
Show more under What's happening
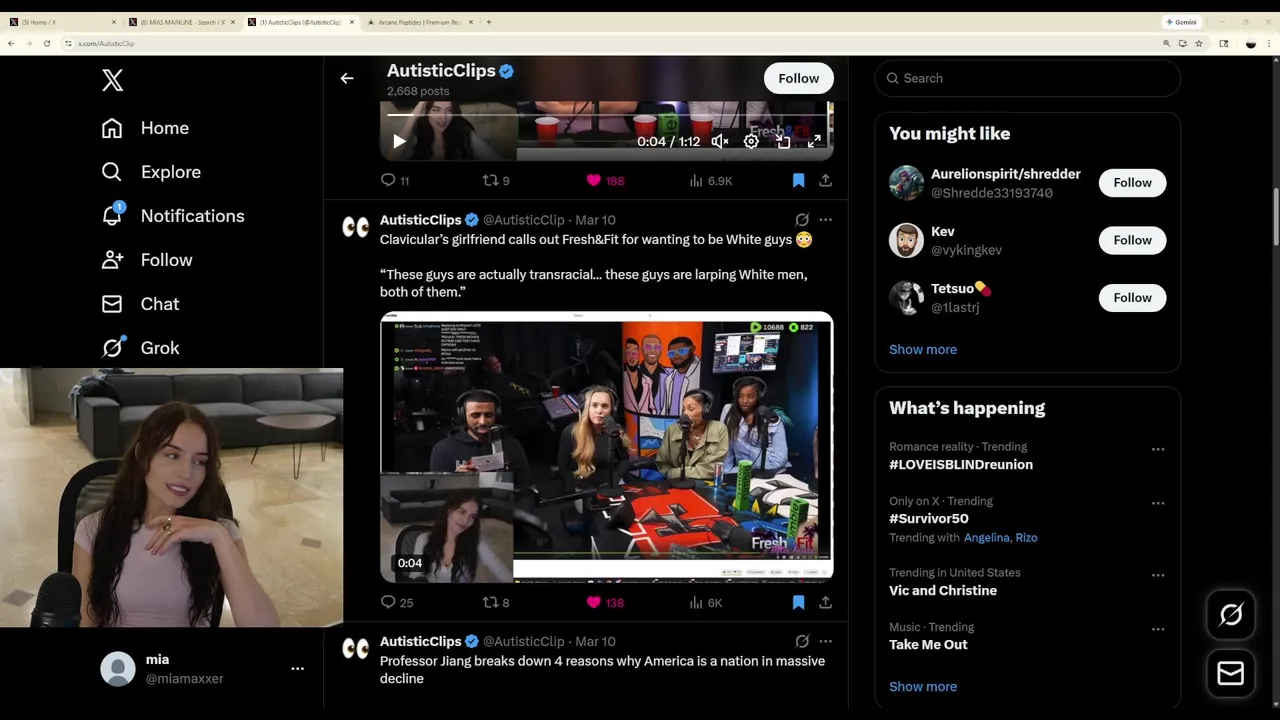pos(923,687)
